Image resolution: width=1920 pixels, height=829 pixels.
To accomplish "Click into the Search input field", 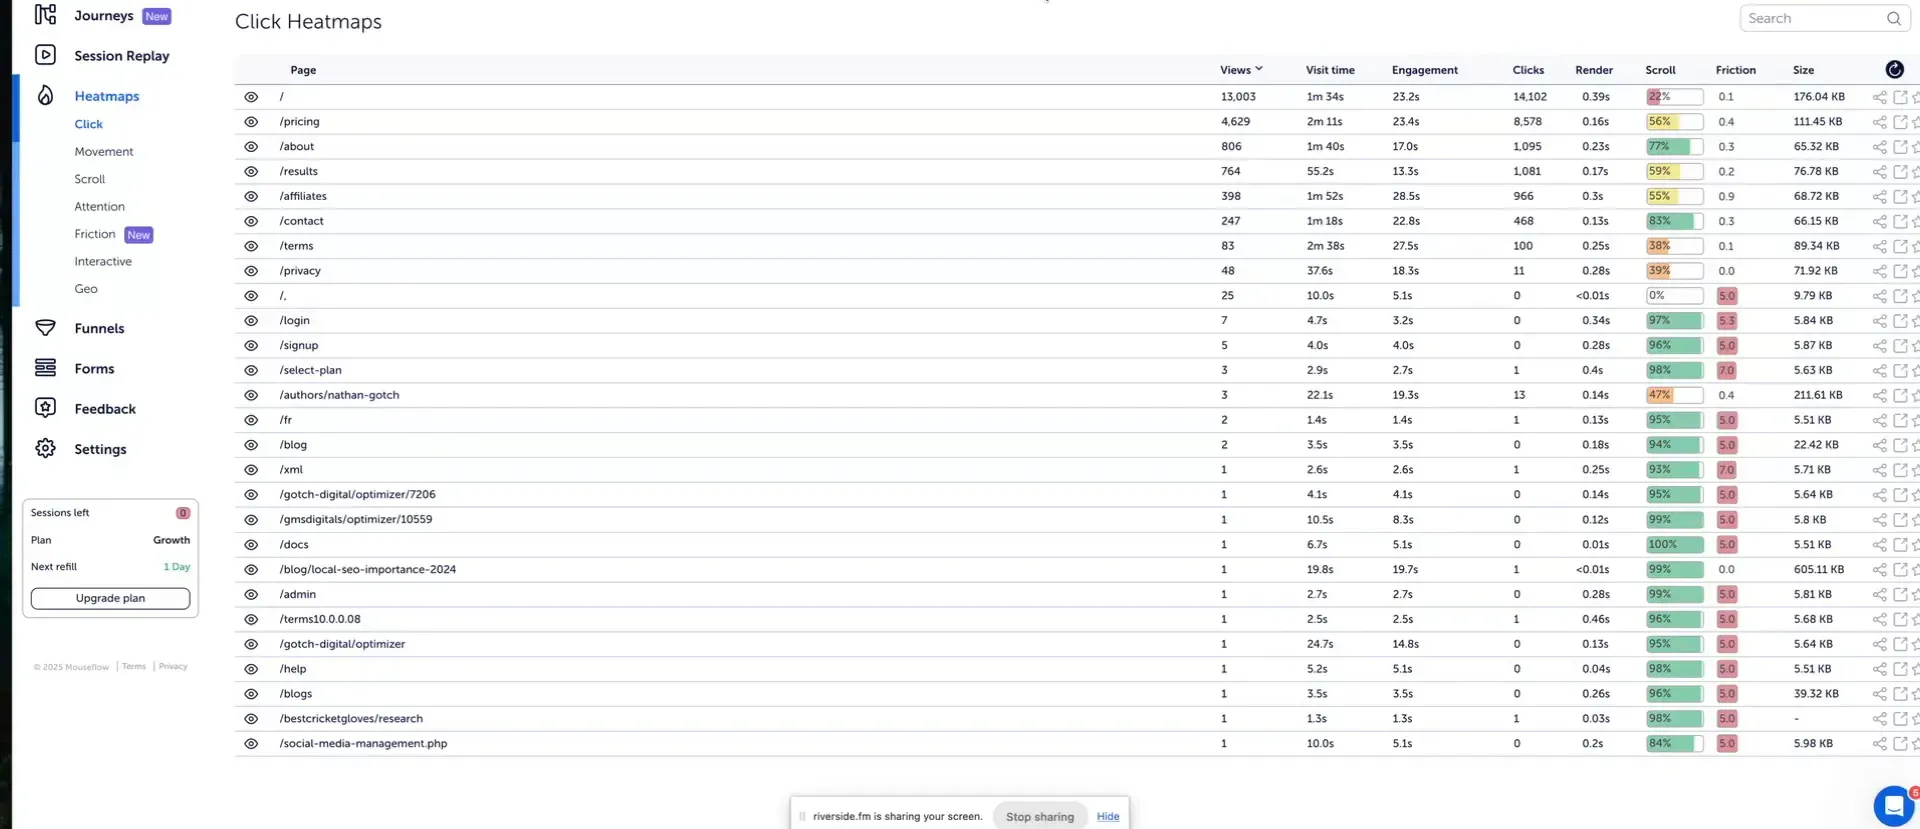I will 1812,18.
